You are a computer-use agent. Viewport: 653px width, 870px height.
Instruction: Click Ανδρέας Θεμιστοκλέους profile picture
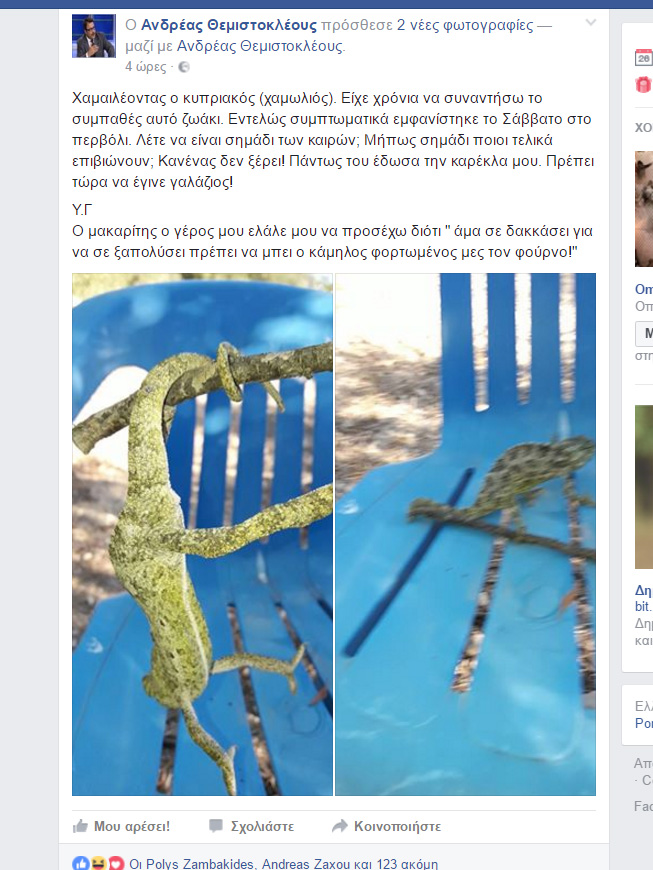pyautogui.click(x=94, y=36)
